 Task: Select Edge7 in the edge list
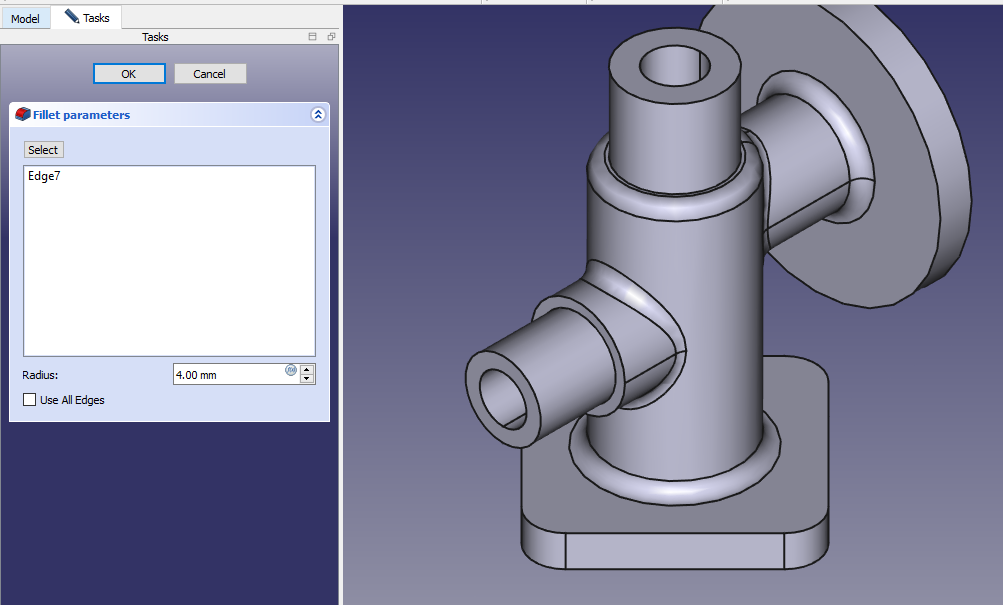click(44, 177)
